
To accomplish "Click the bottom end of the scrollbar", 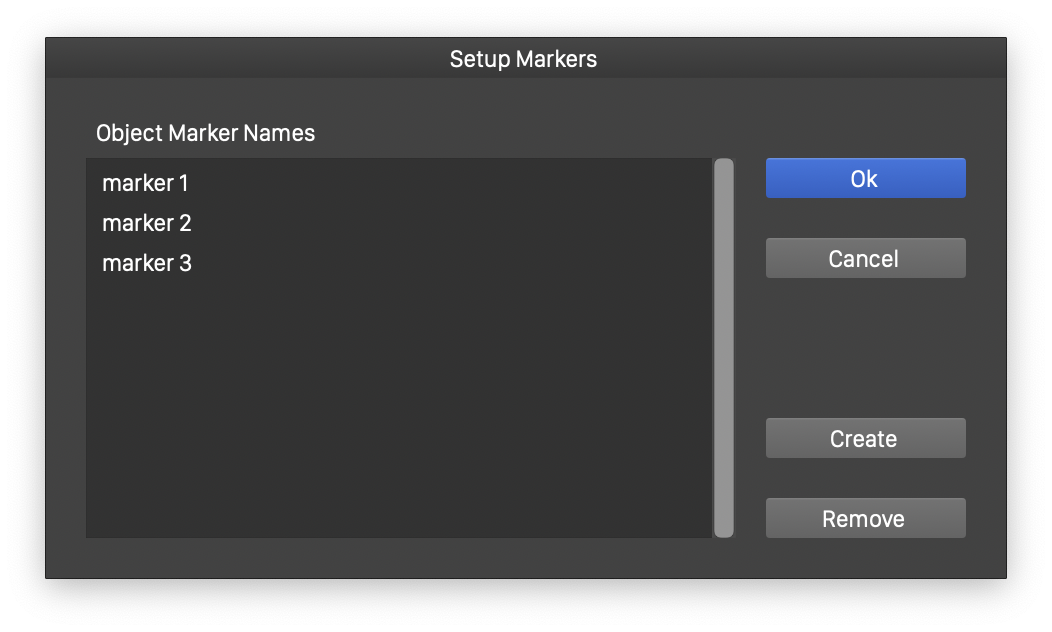I will [x=724, y=528].
